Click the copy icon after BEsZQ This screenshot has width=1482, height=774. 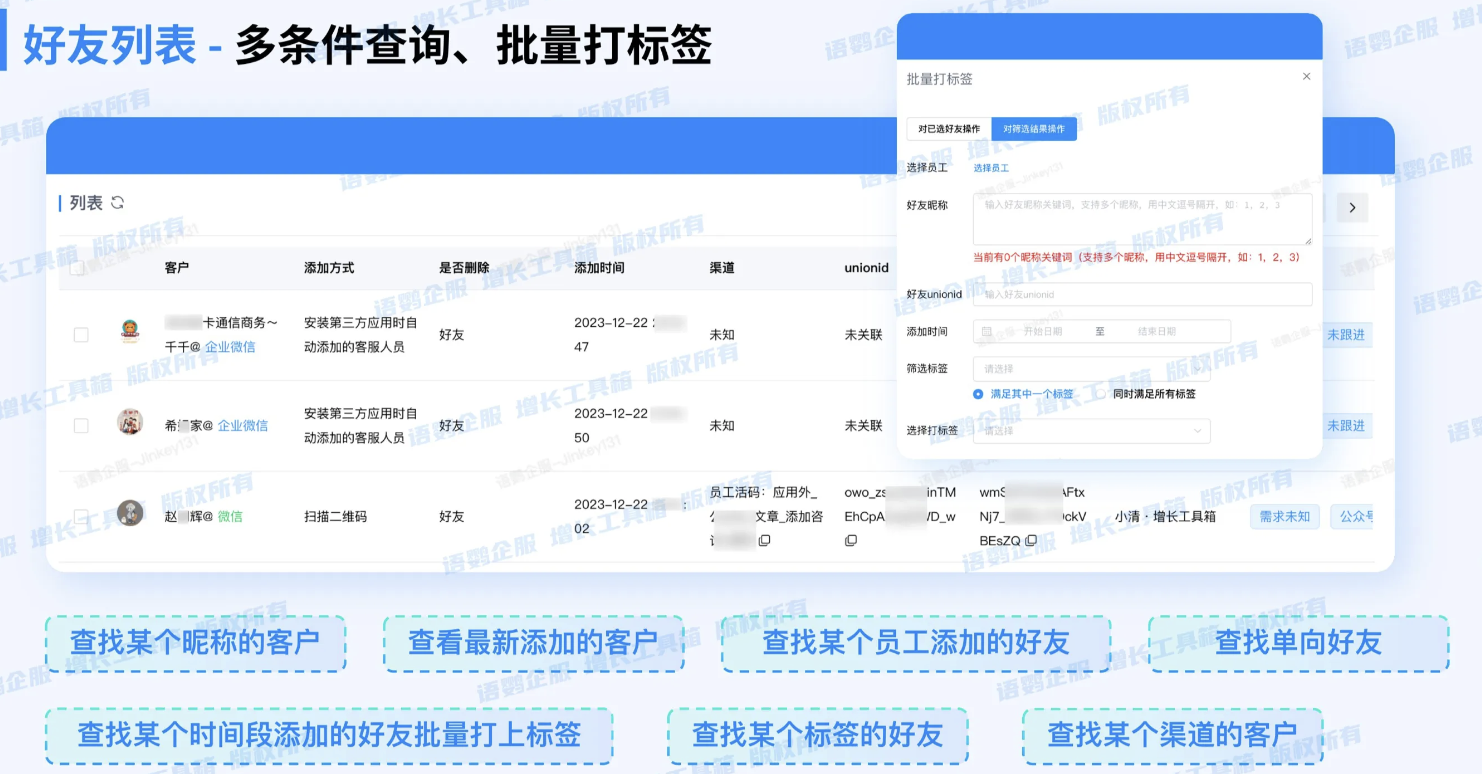click(1030, 541)
